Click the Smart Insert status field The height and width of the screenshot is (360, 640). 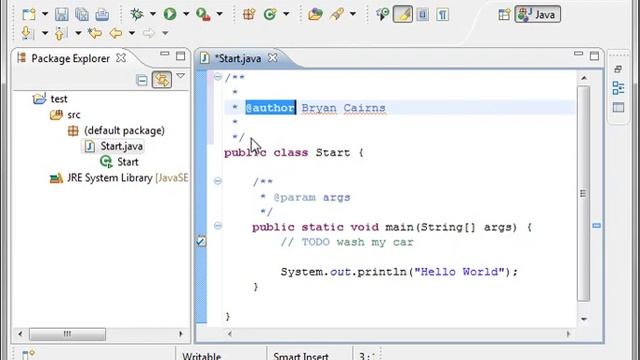[301, 356]
